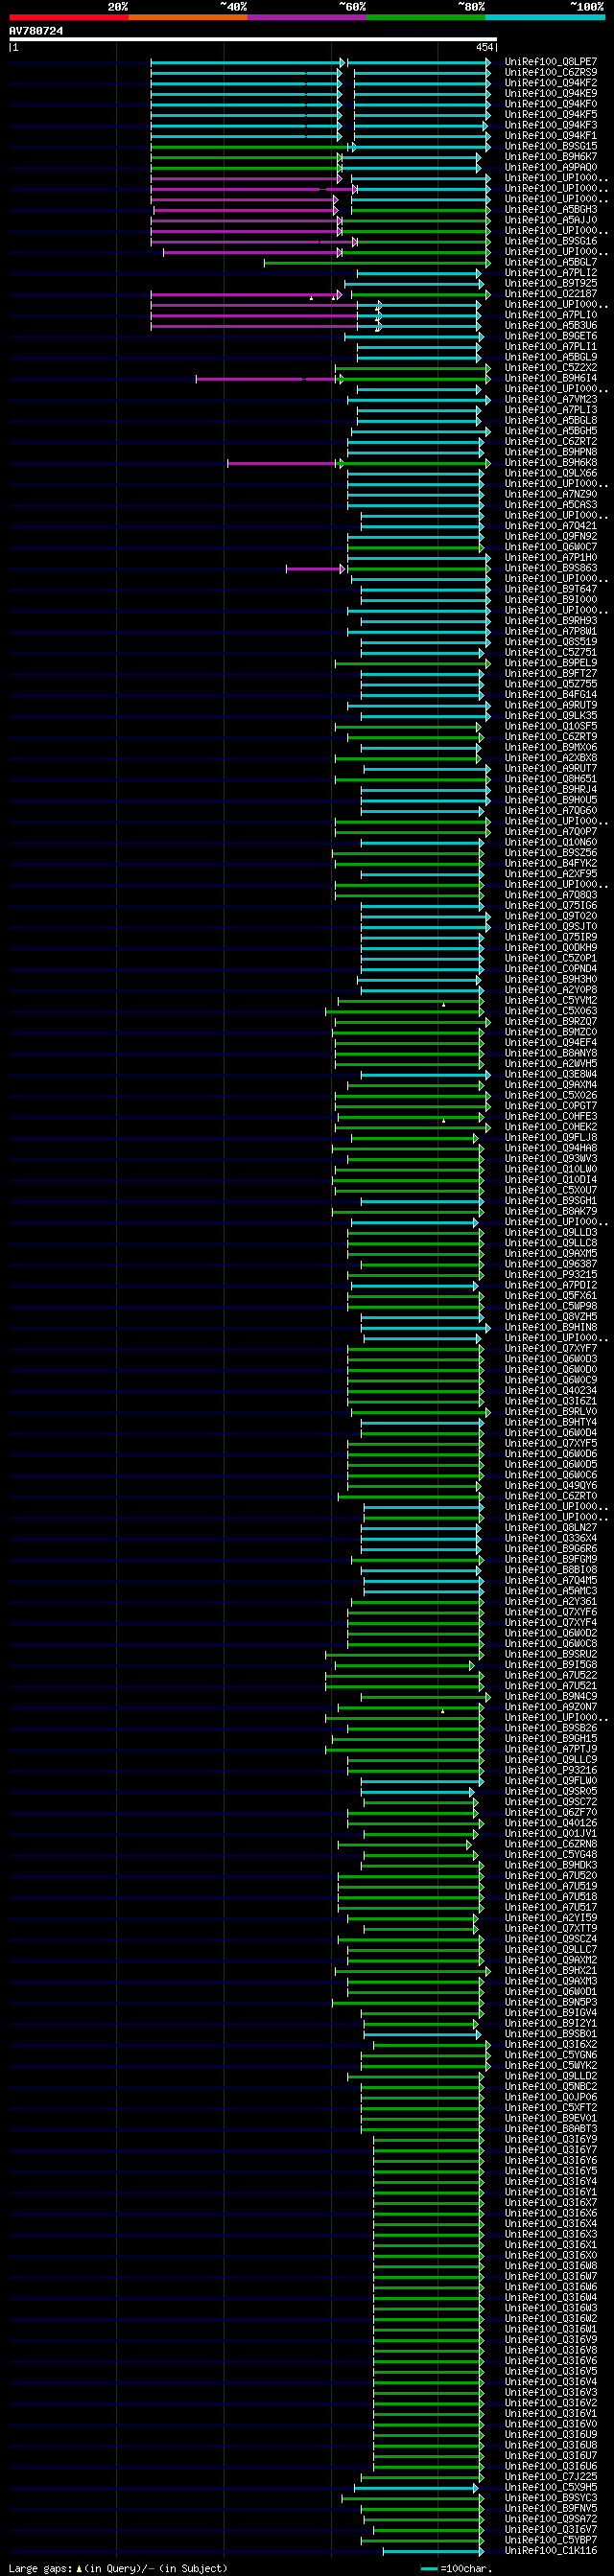This screenshot has width=614, height=2576.
Task: Select hit label UniRef100_A5BGH5
Action: (x=551, y=431)
